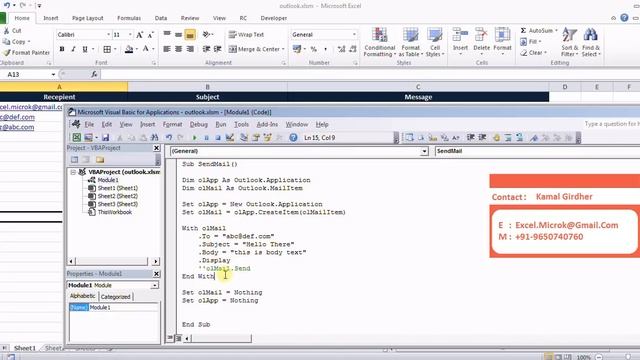Toggle middle vertical alignment button
This screenshot has width=640, height=360.
click(178, 35)
